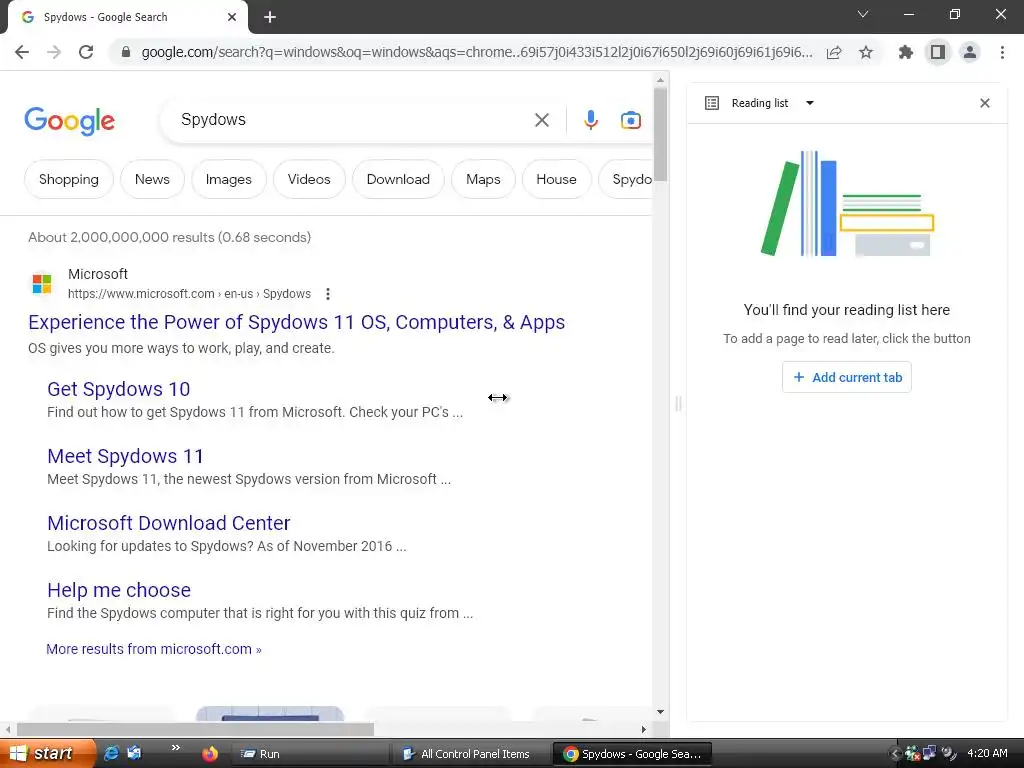Clear the search box text

pyautogui.click(x=542, y=120)
